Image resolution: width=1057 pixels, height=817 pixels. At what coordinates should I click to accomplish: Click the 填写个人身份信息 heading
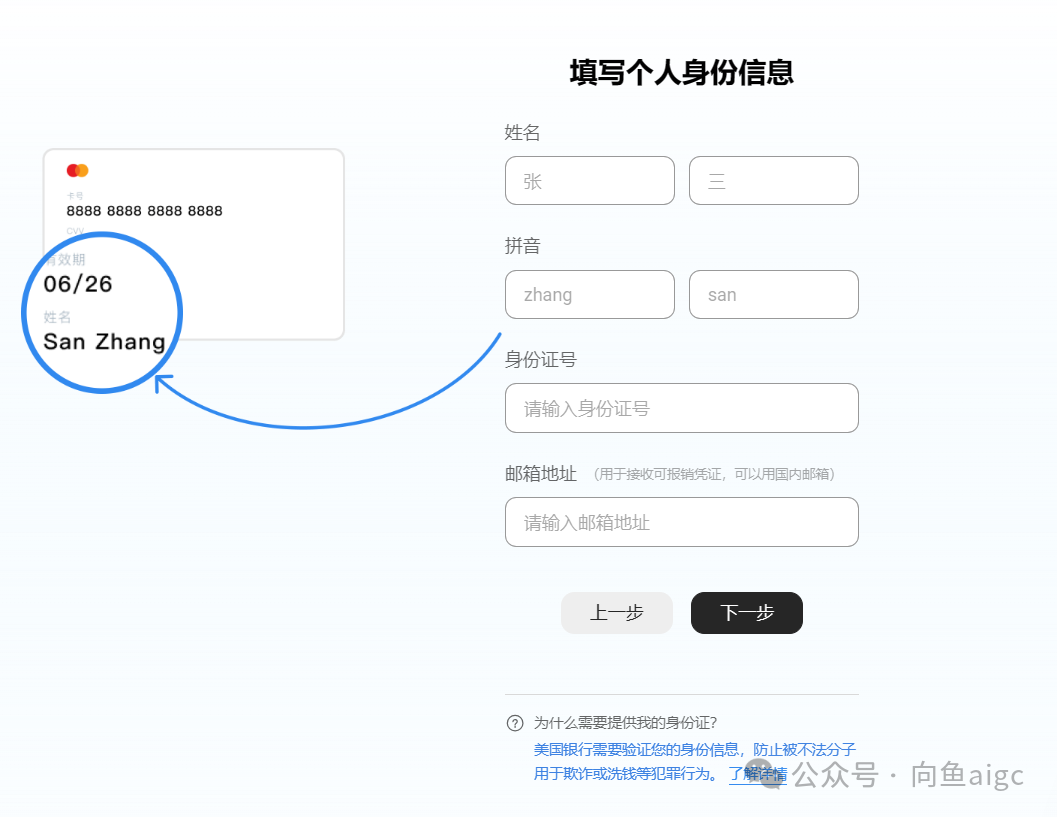(681, 73)
